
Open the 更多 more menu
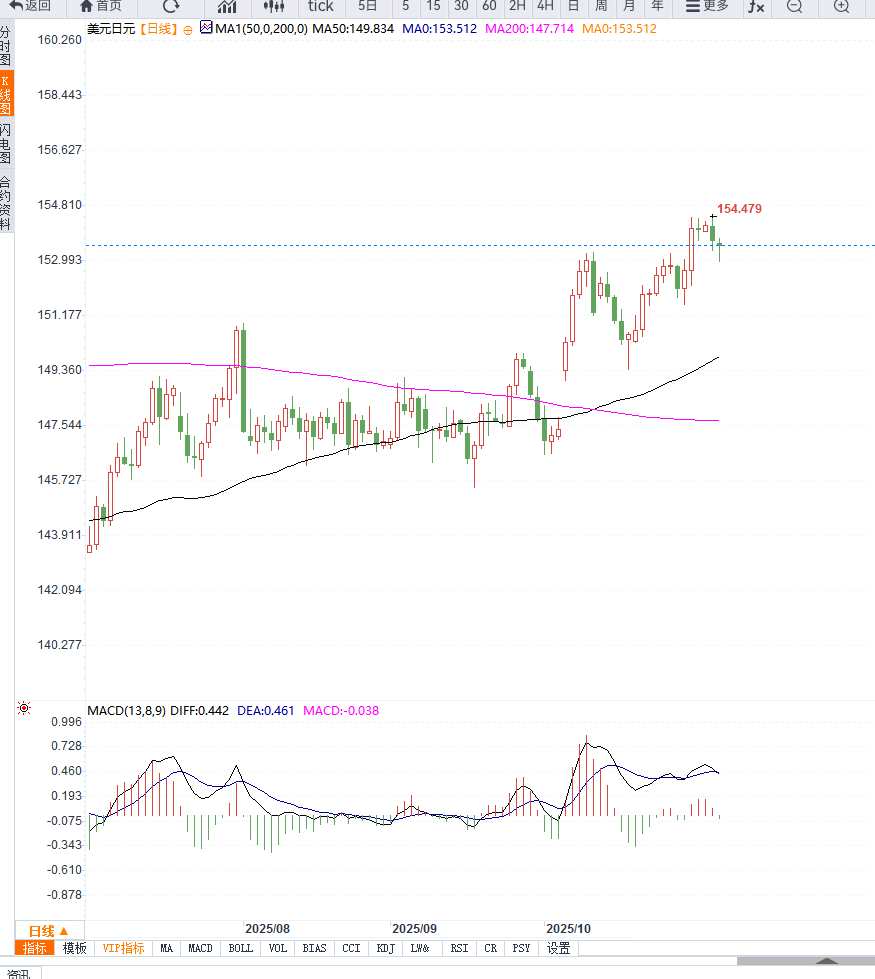click(707, 6)
